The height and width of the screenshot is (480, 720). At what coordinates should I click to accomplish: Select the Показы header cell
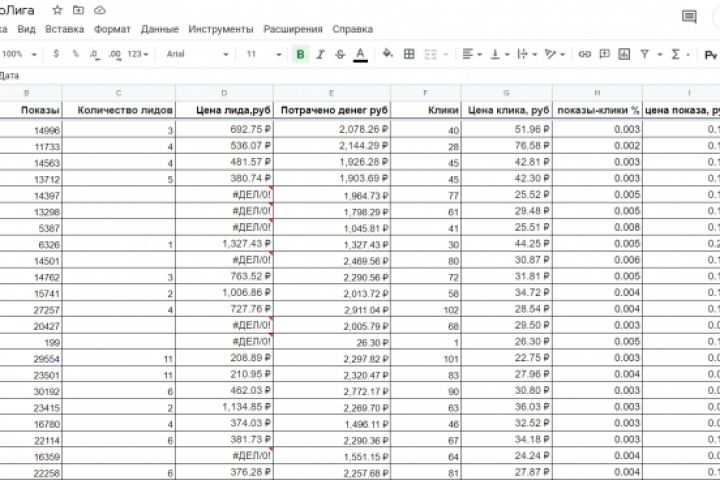[31, 110]
